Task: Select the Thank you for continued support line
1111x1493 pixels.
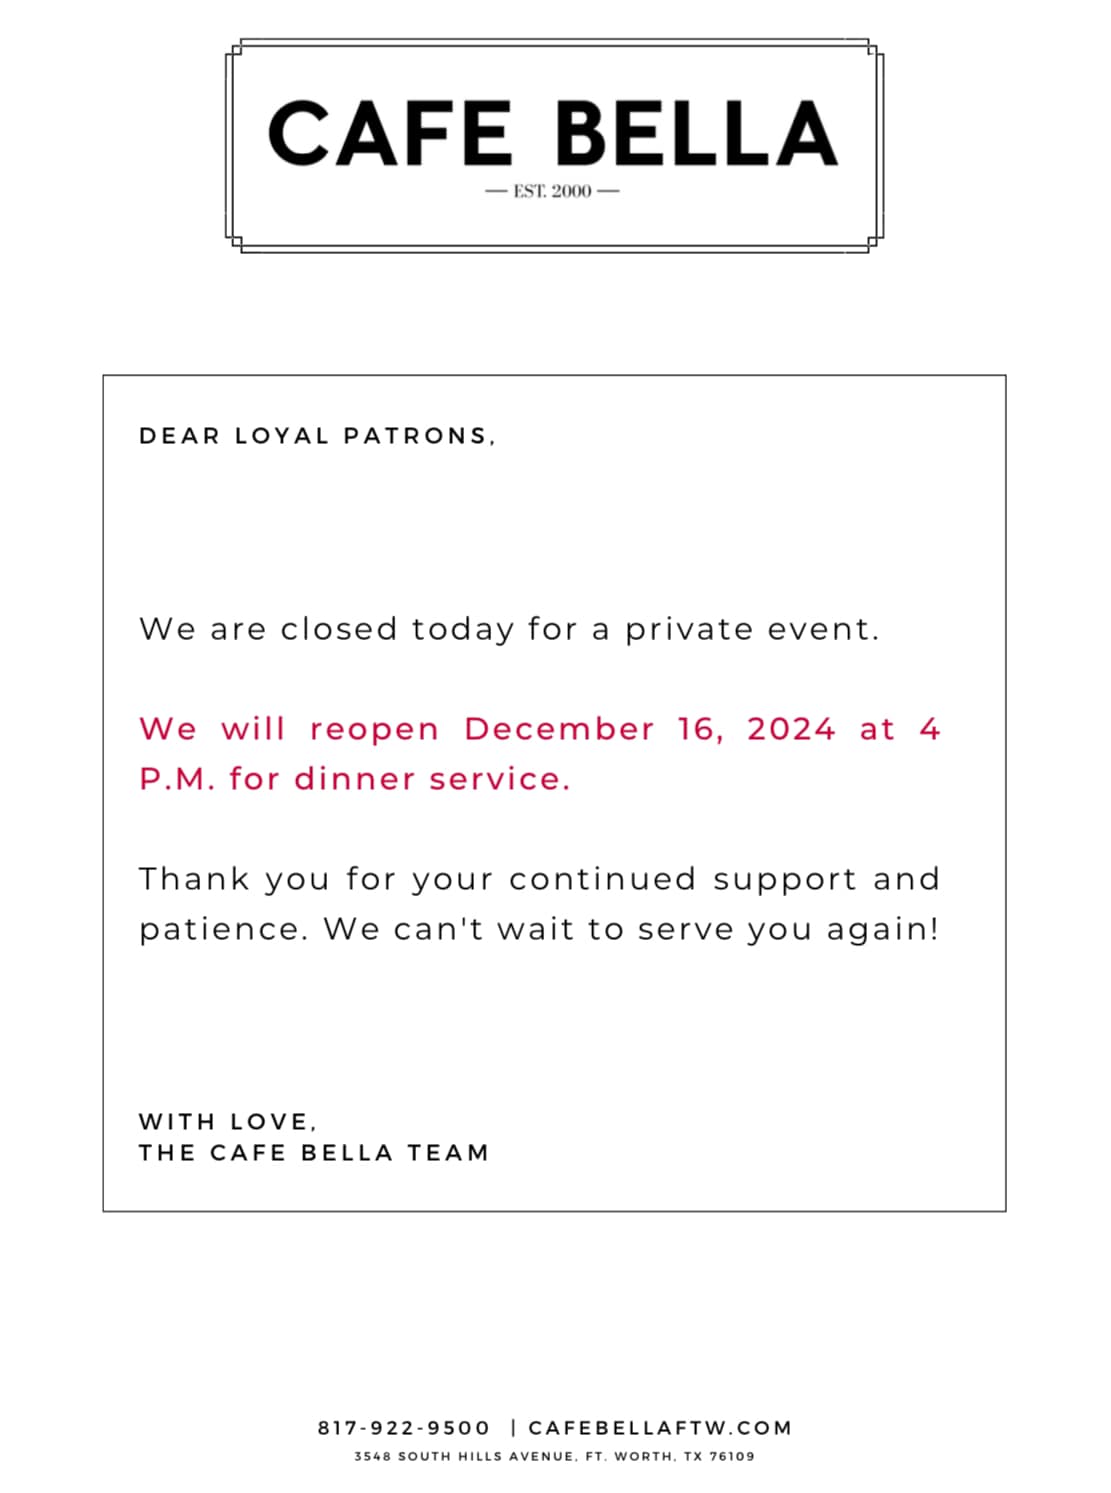Action: (540, 879)
